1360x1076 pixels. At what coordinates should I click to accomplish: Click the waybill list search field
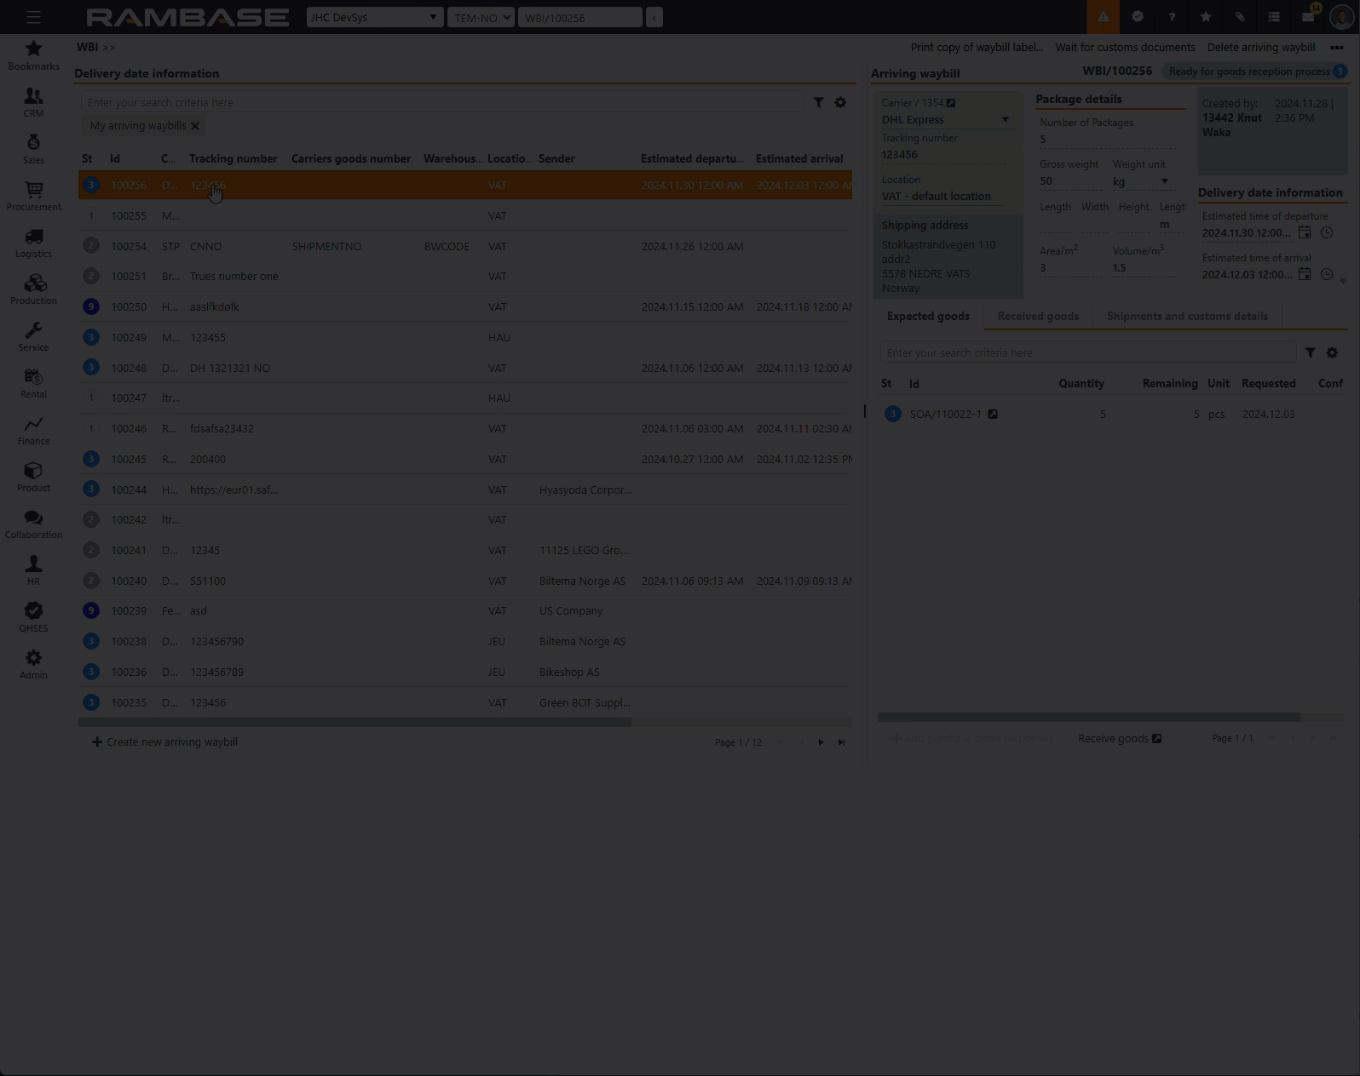click(x=440, y=102)
